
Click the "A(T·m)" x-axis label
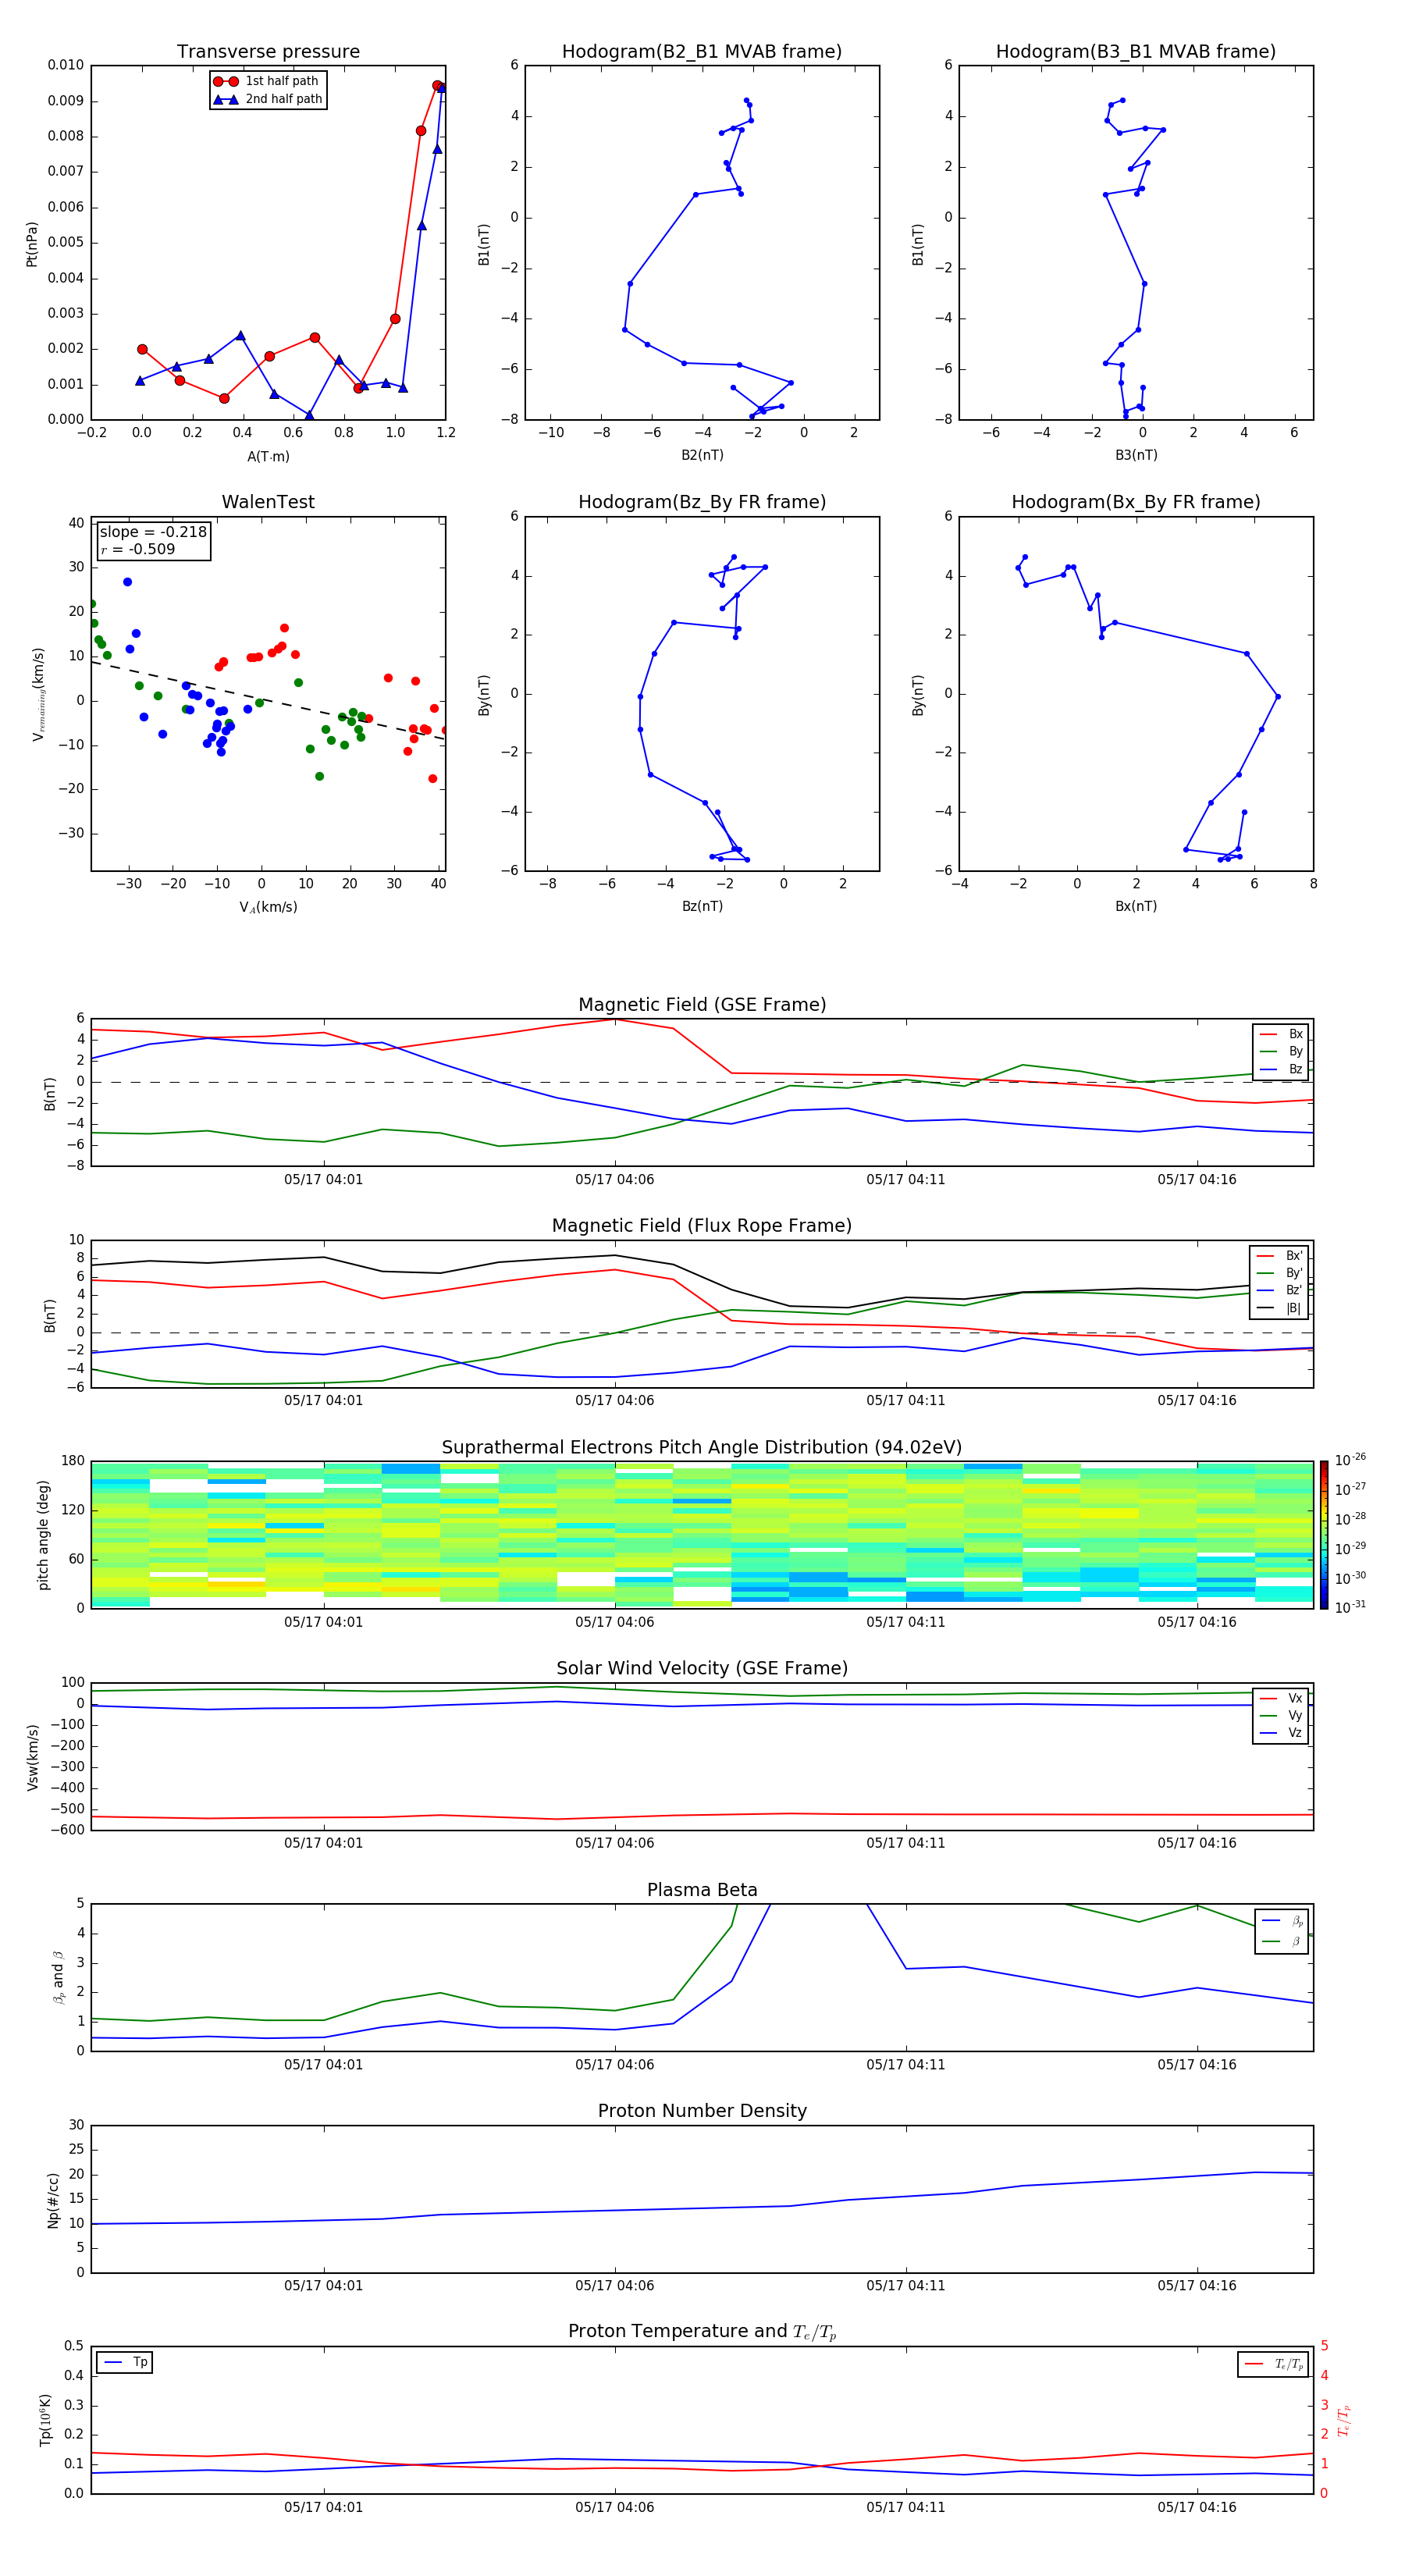[x=268, y=457]
